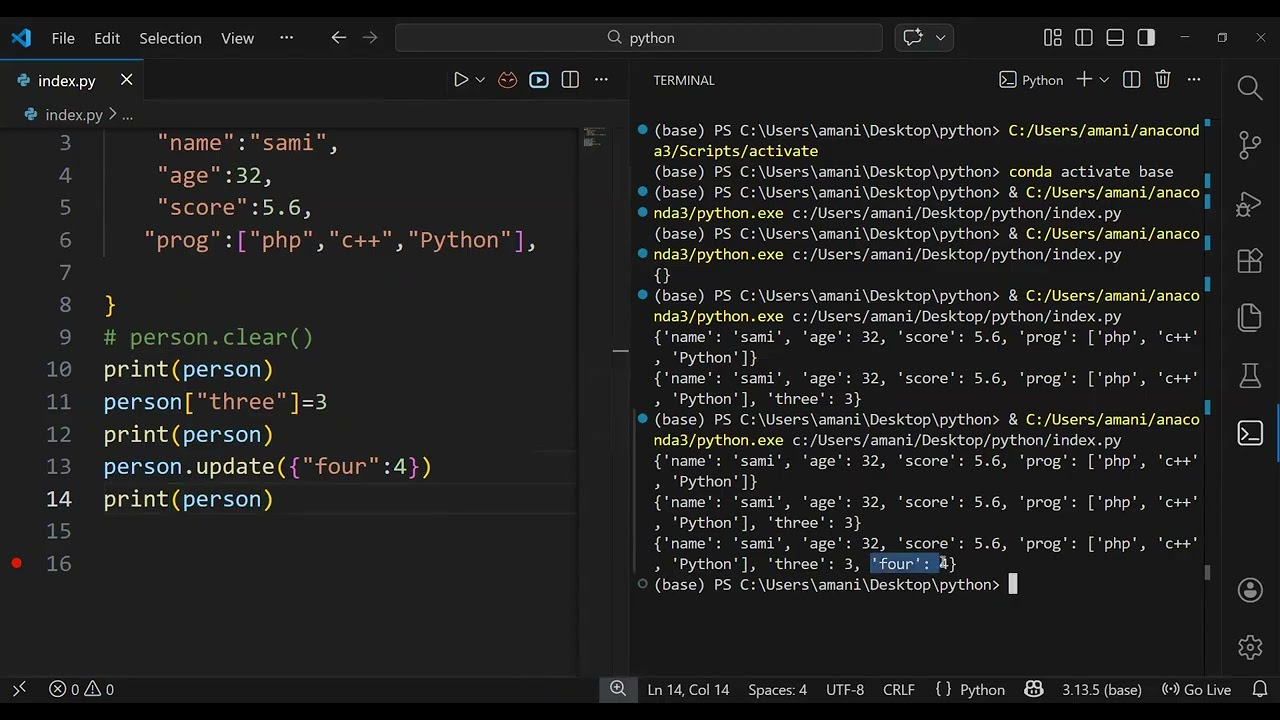Click the breadcrumb ellipsis segment
The image size is (1280, 720).
[x=127, y=115]
